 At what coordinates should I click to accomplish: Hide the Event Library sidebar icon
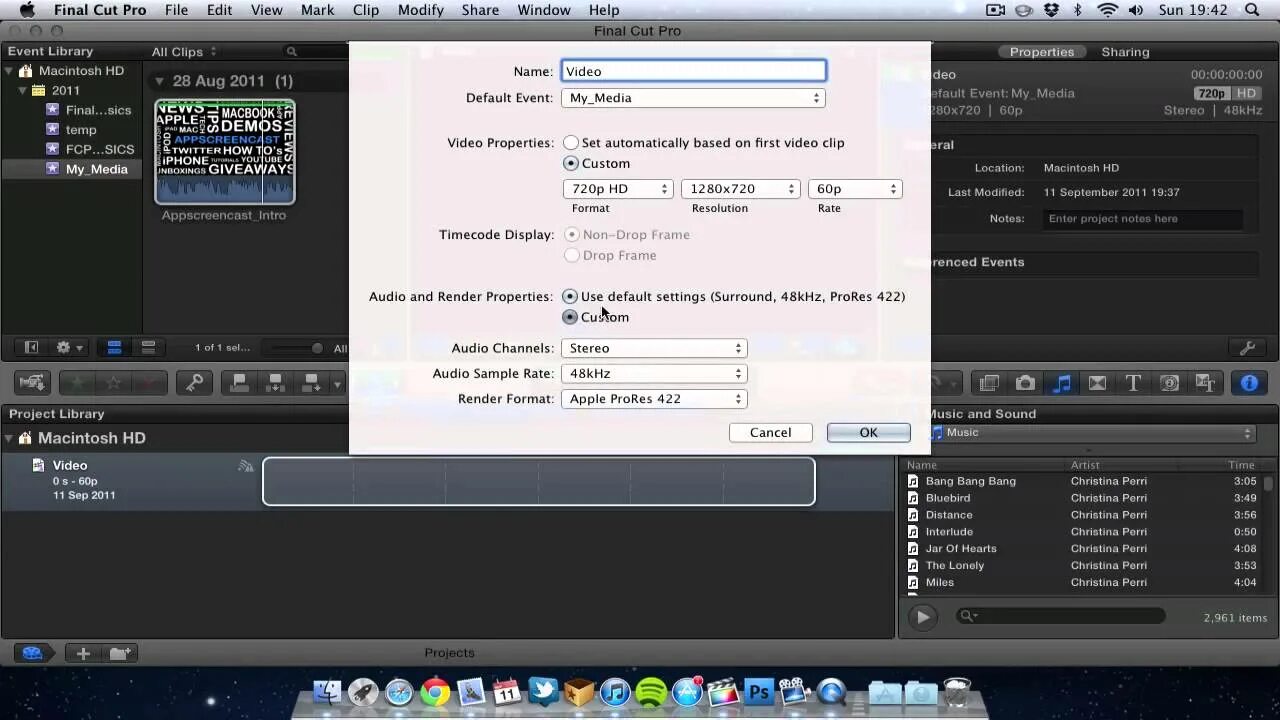pyautogui.click(x=31, y=348)
